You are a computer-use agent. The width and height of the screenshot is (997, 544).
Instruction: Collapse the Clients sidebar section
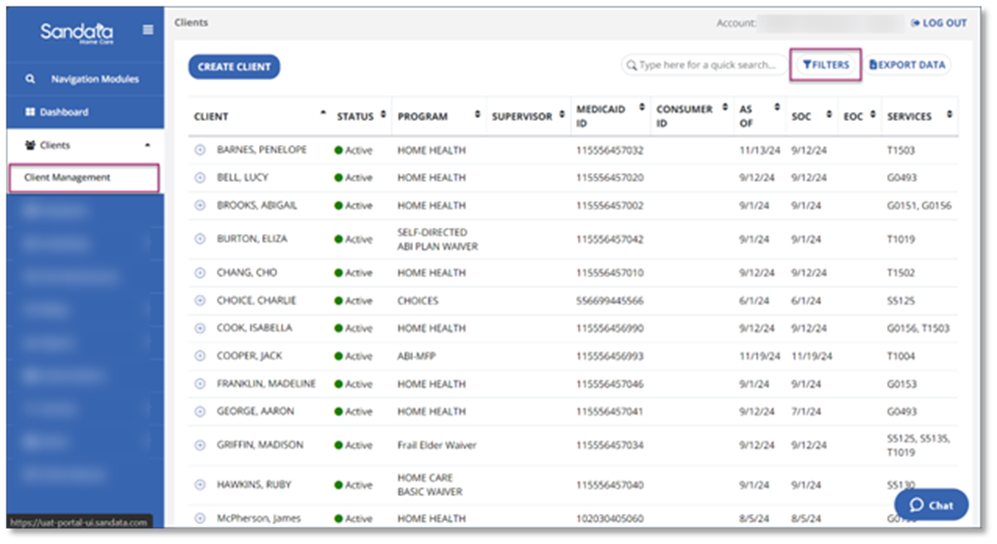pyautogui.click(x=148, y=145)
